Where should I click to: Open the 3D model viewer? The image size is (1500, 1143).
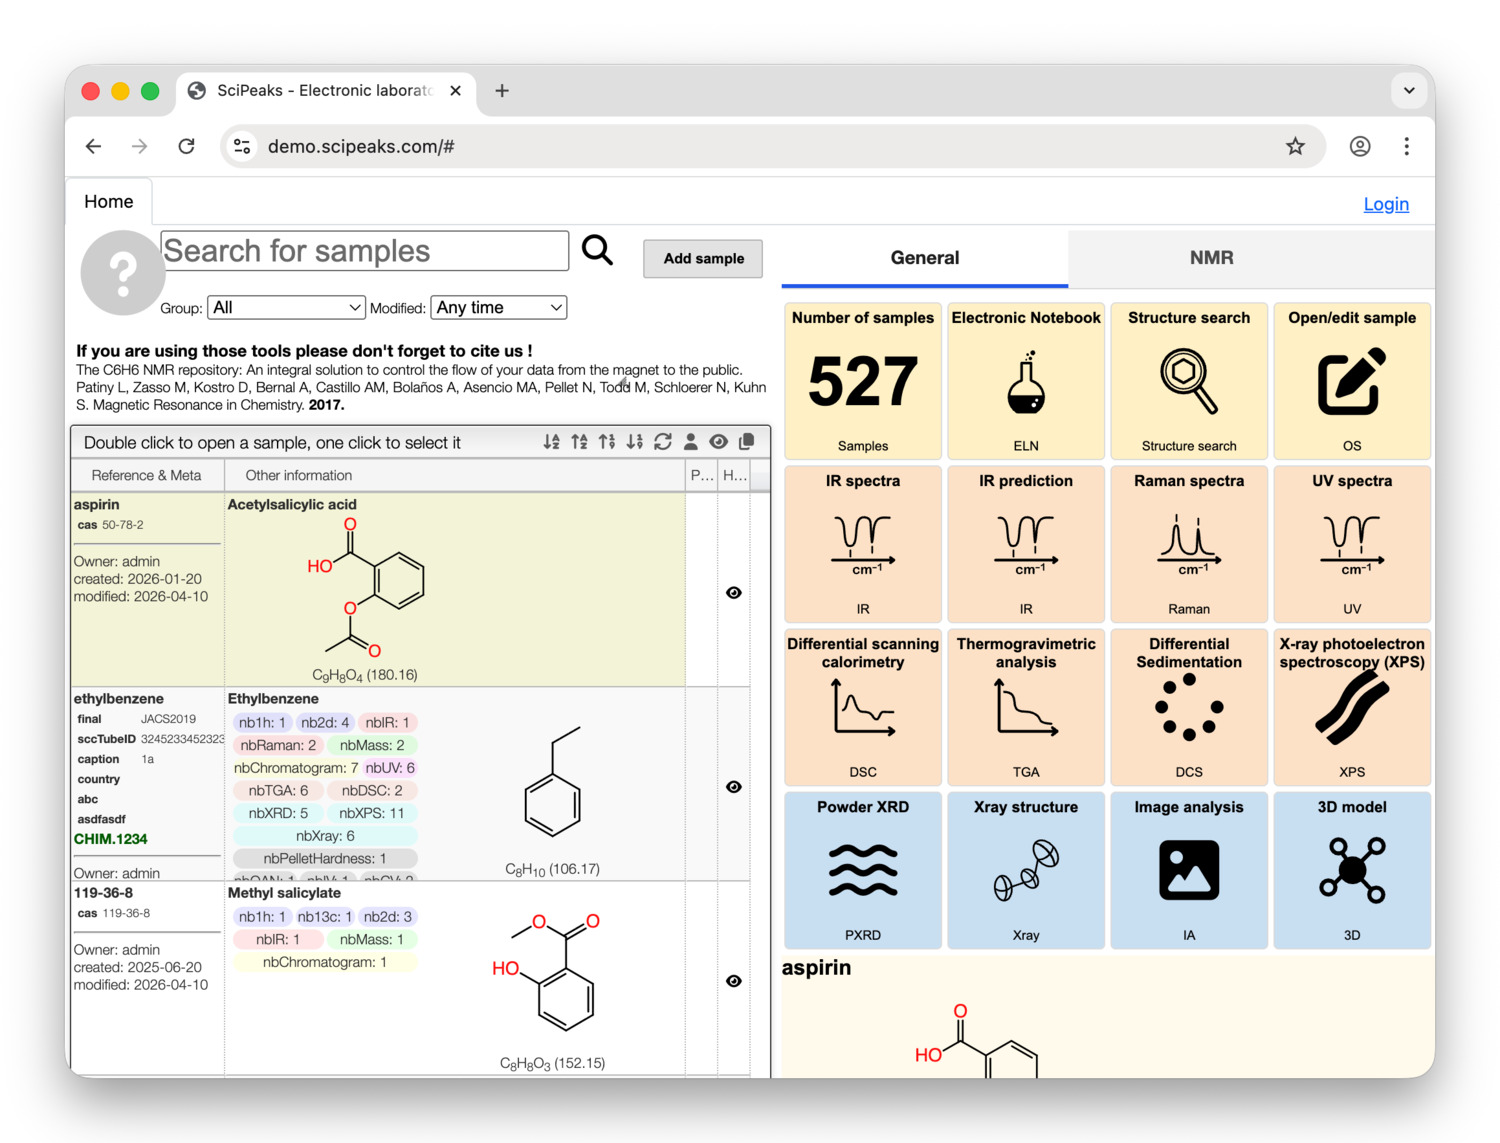point(1352,870)
